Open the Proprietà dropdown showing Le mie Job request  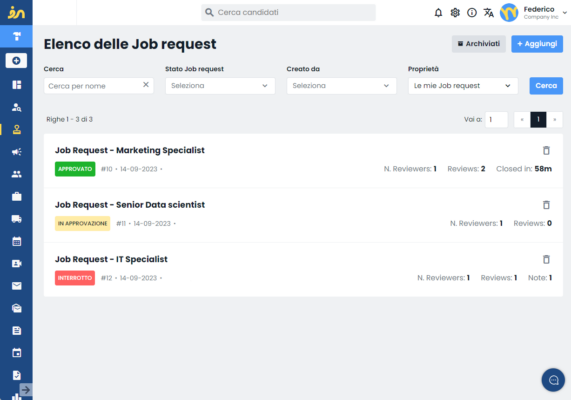(x=462, y=86)
